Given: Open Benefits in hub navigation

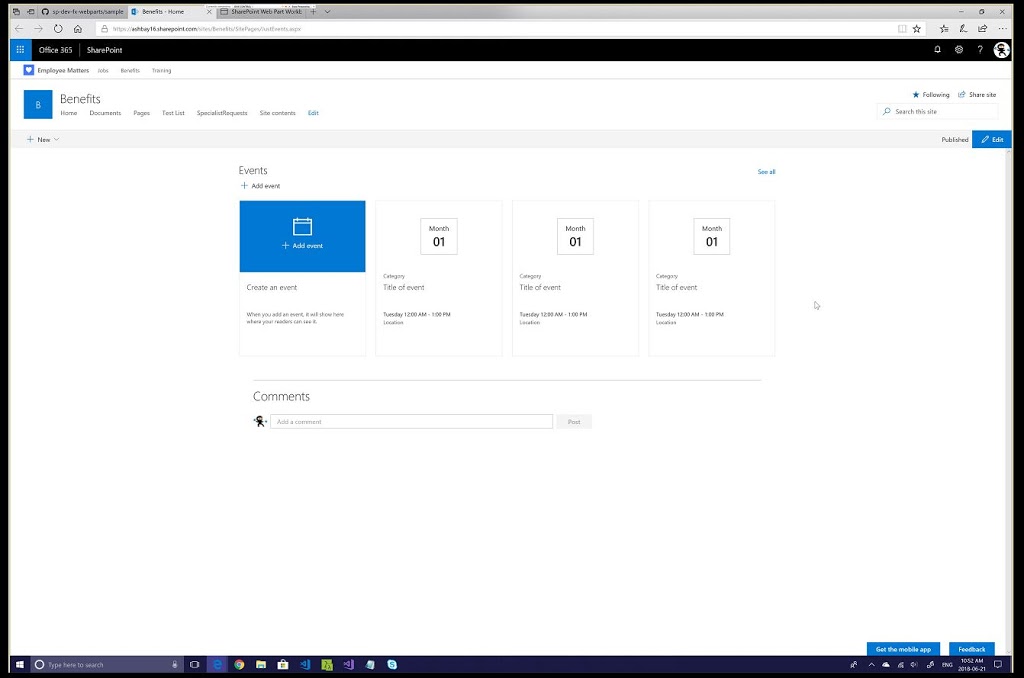Looking at the screenshot, I should click(130, 70).
